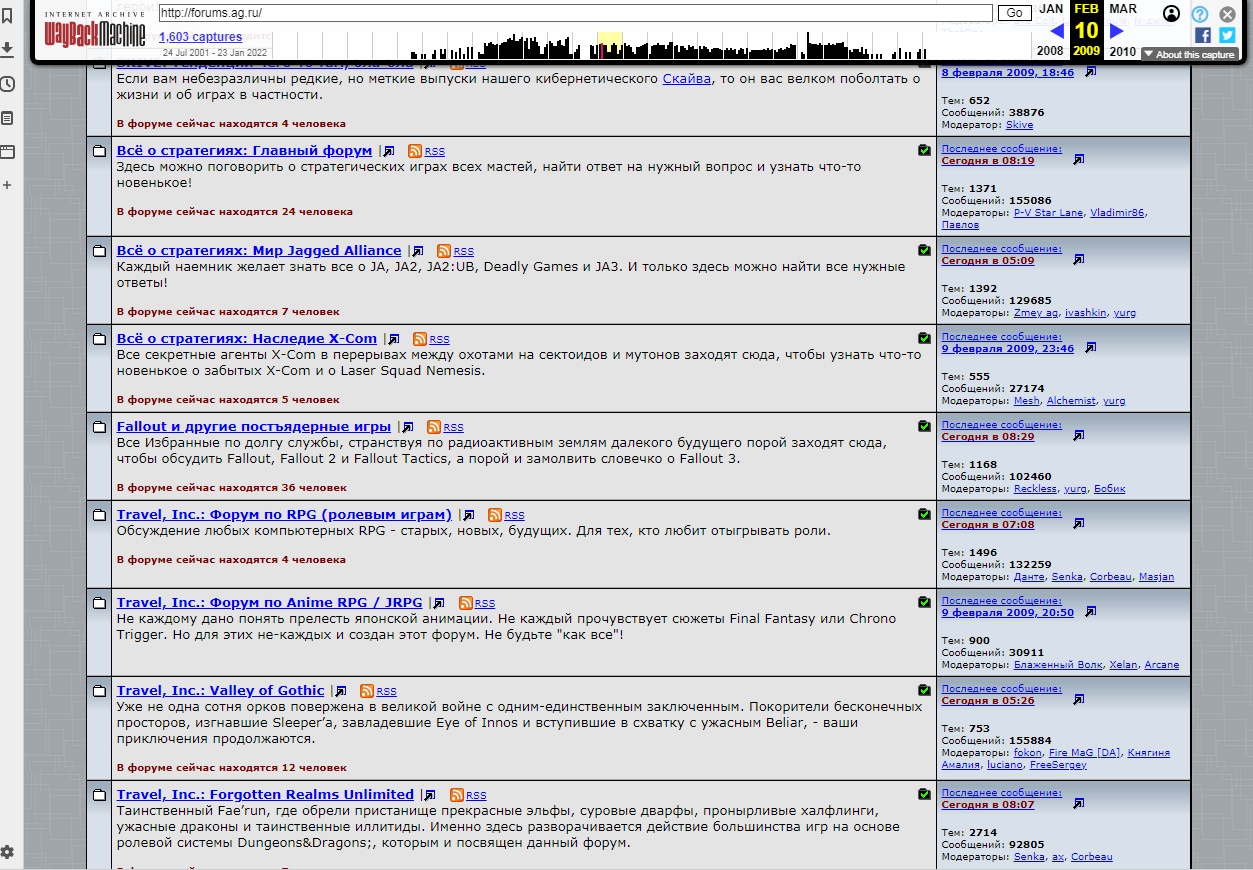1253x870 pixels.
Task: Click the folder icon beside Форум по RPG (ролевым играм)
Action: 99,515
